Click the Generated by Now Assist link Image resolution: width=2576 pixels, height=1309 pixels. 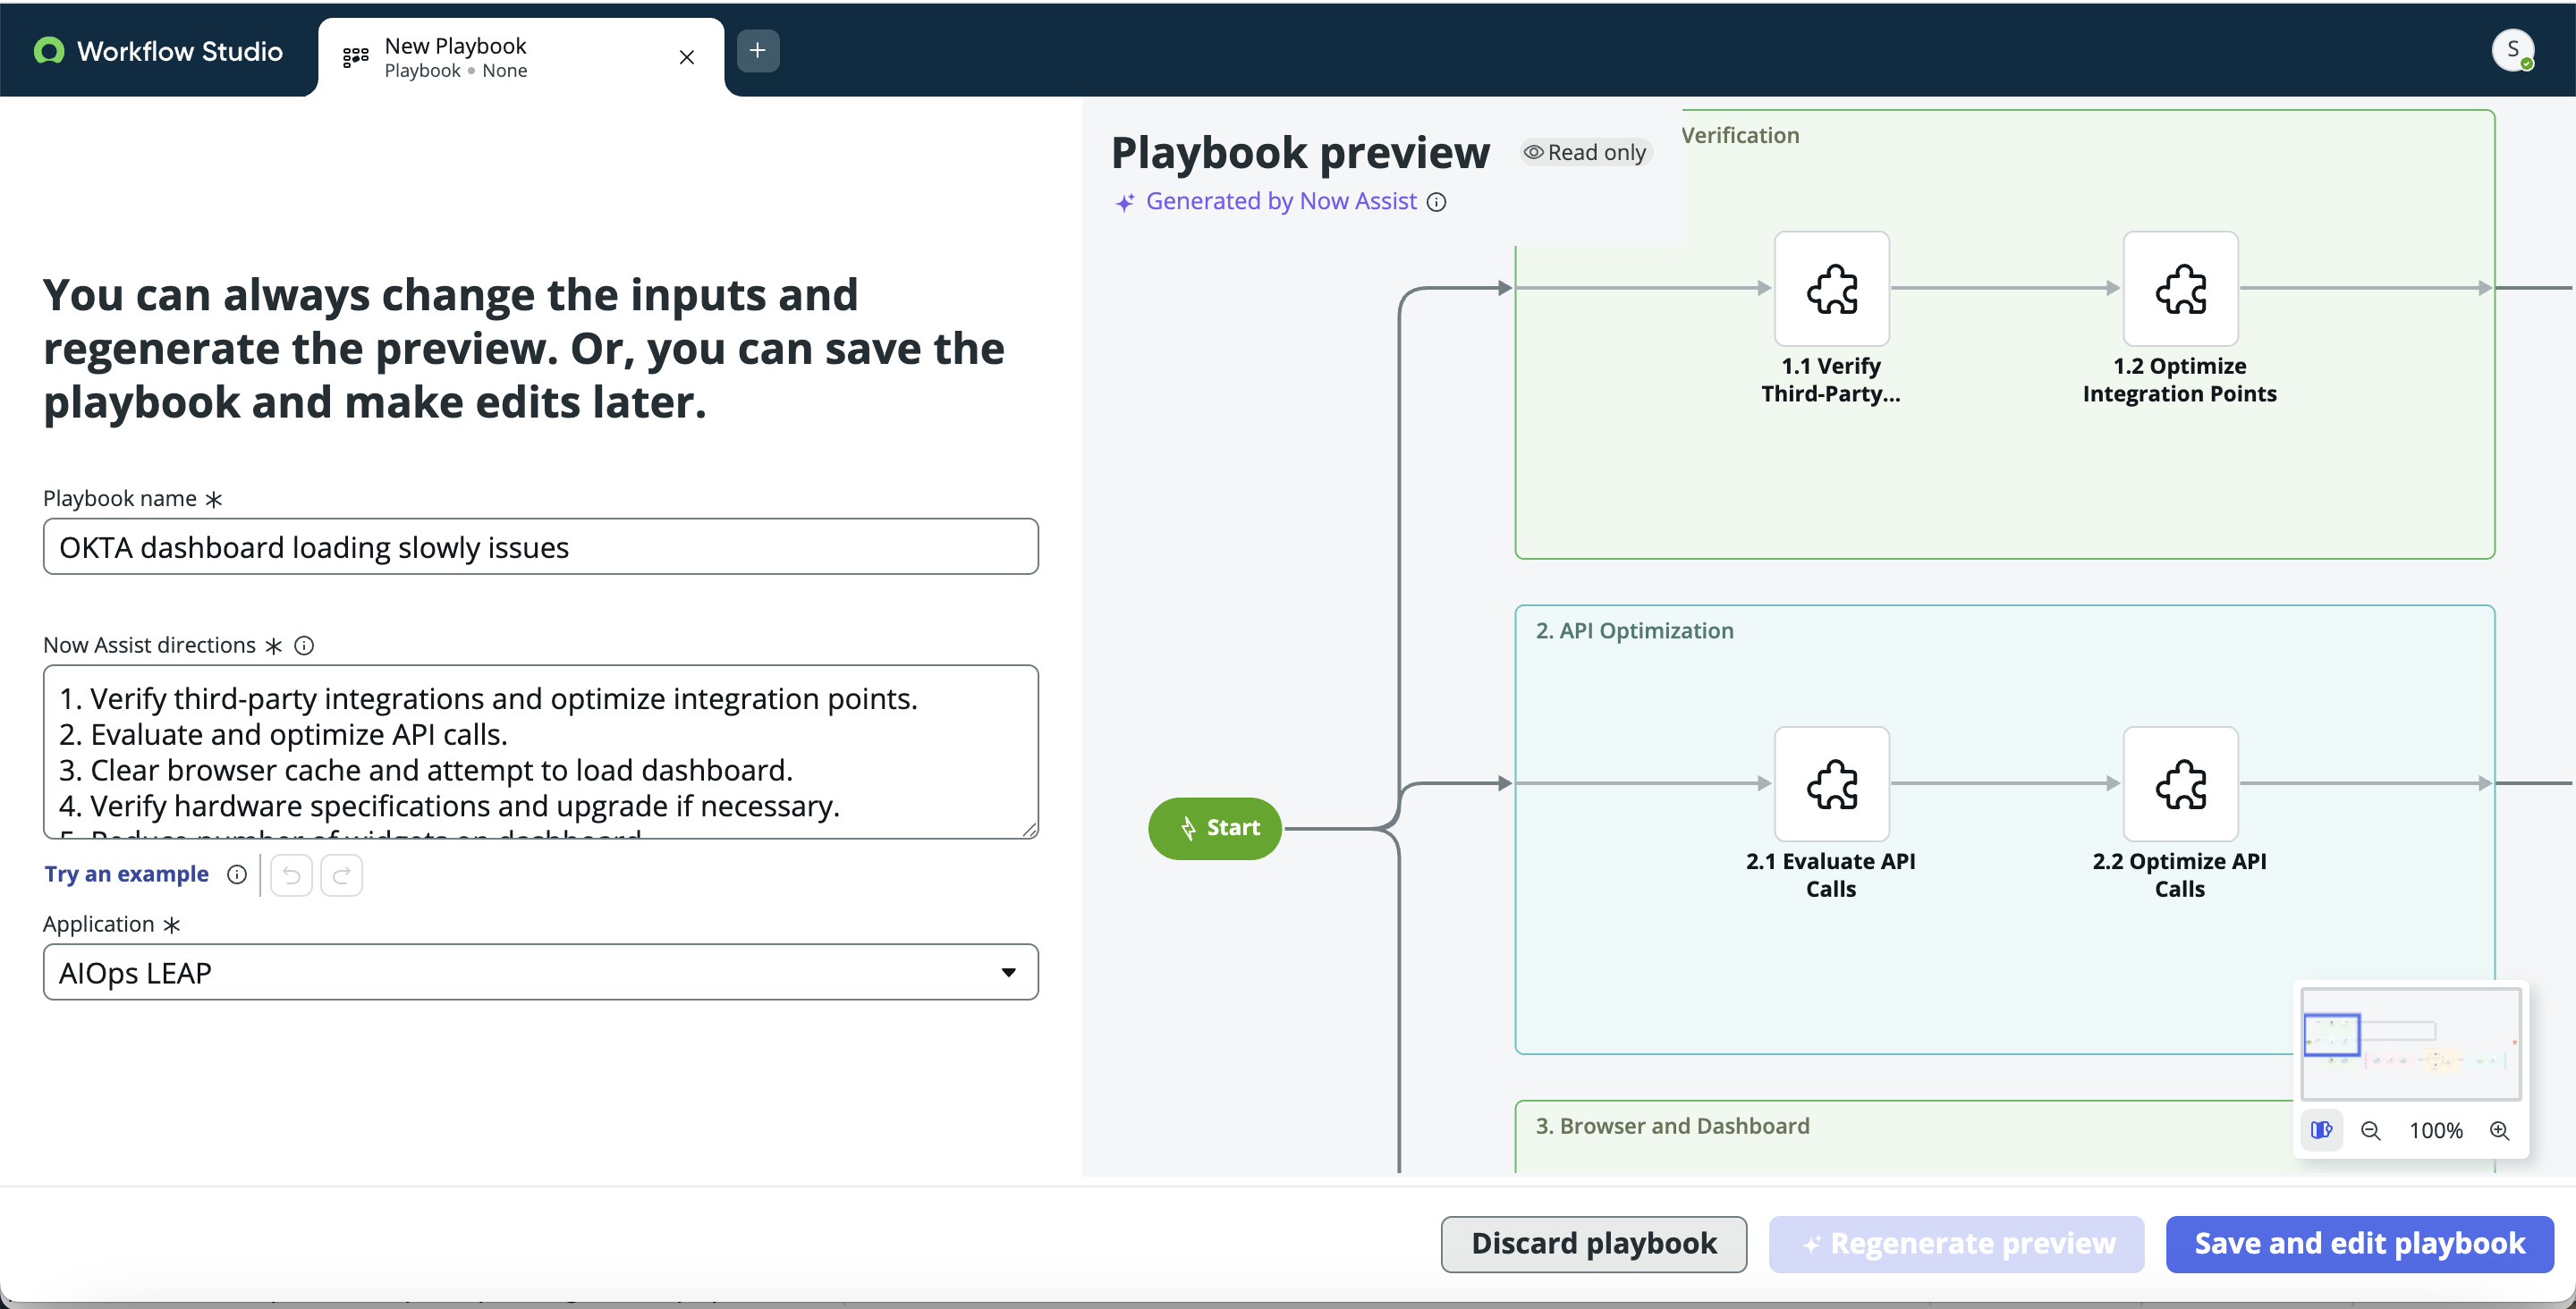(1281, 201)
